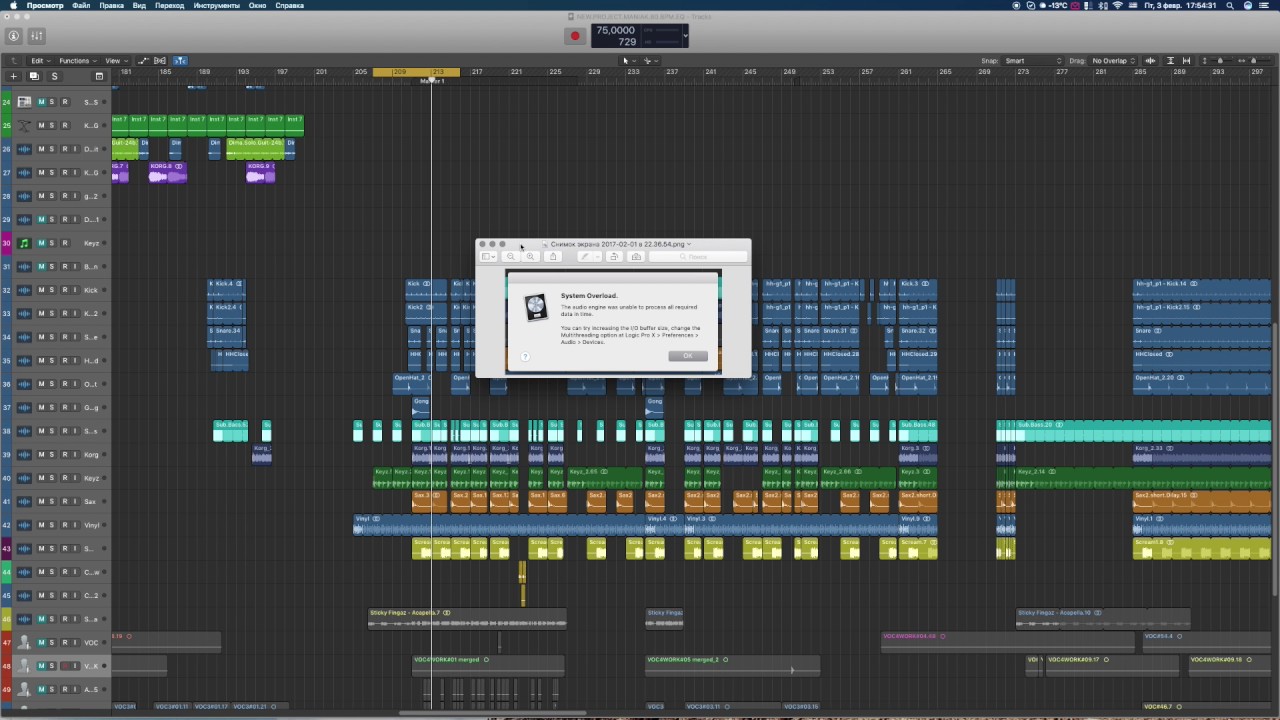
Task: Mute track 24 with its M button
Action: [41, 102]
